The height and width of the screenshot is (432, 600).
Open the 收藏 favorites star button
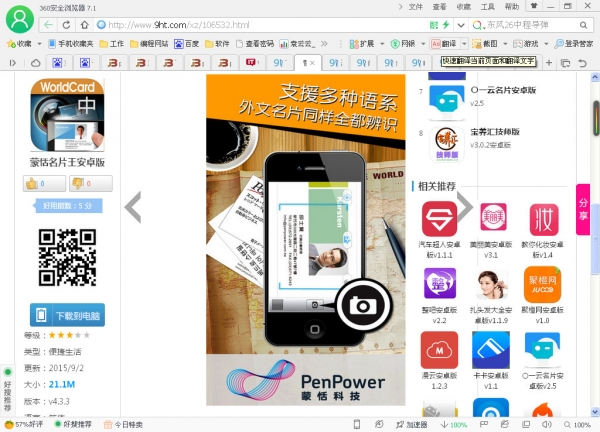[20, 44]
